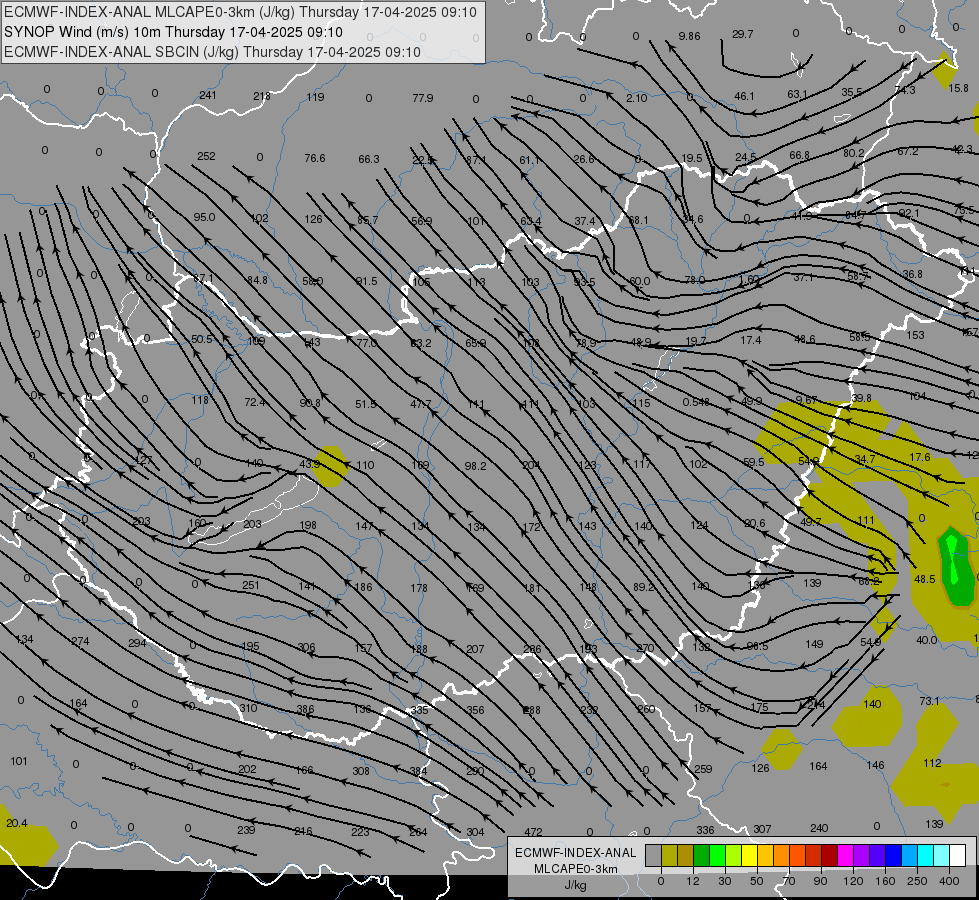
Task: Click the grid value 306
Action: (306, 647)
